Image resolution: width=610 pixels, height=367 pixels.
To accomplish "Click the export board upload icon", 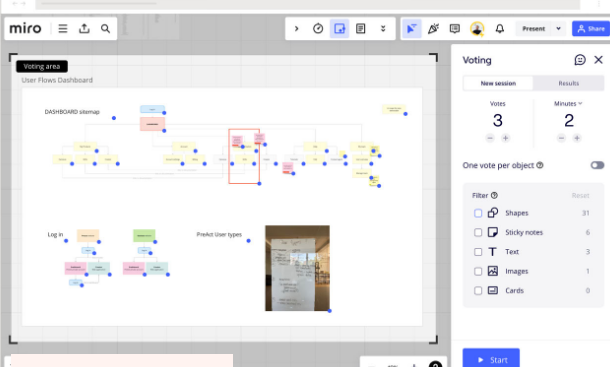I will pyautogui.click(x=84, y=28).
